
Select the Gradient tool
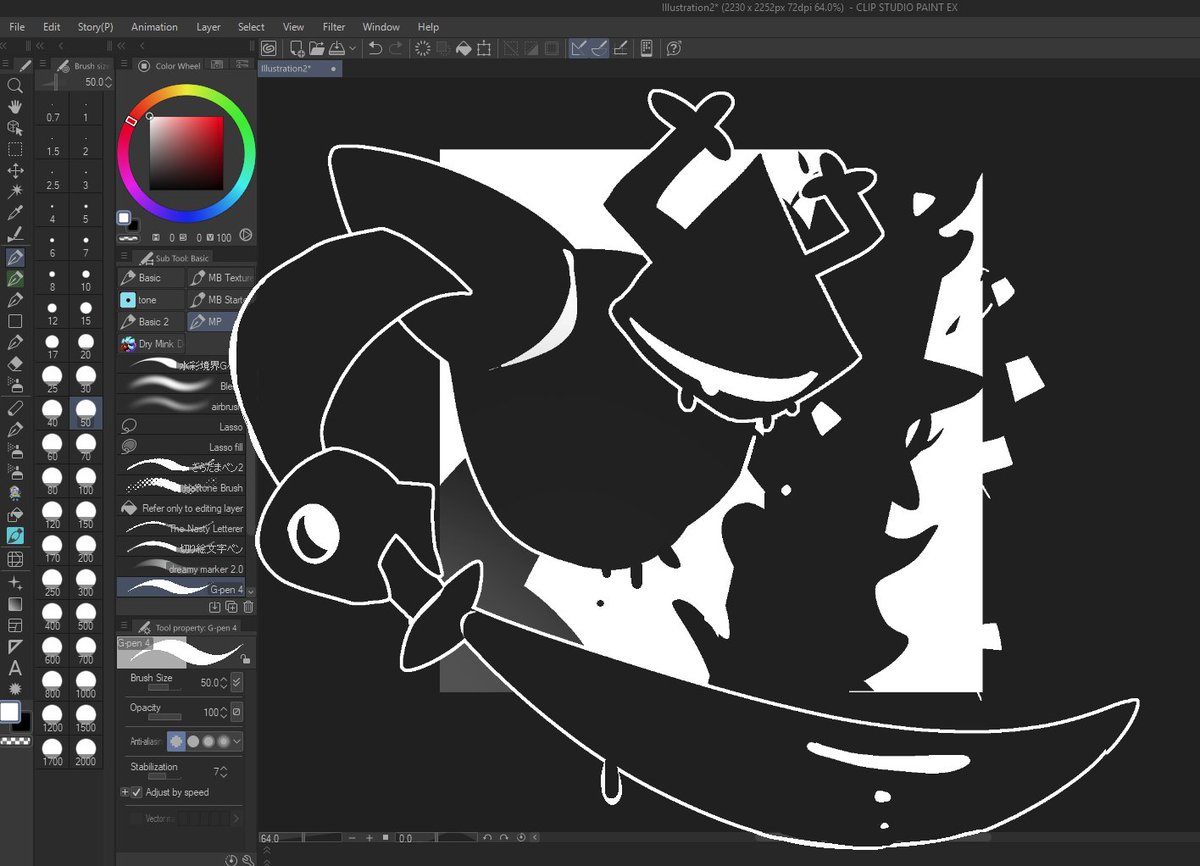(x=15, y=603)
